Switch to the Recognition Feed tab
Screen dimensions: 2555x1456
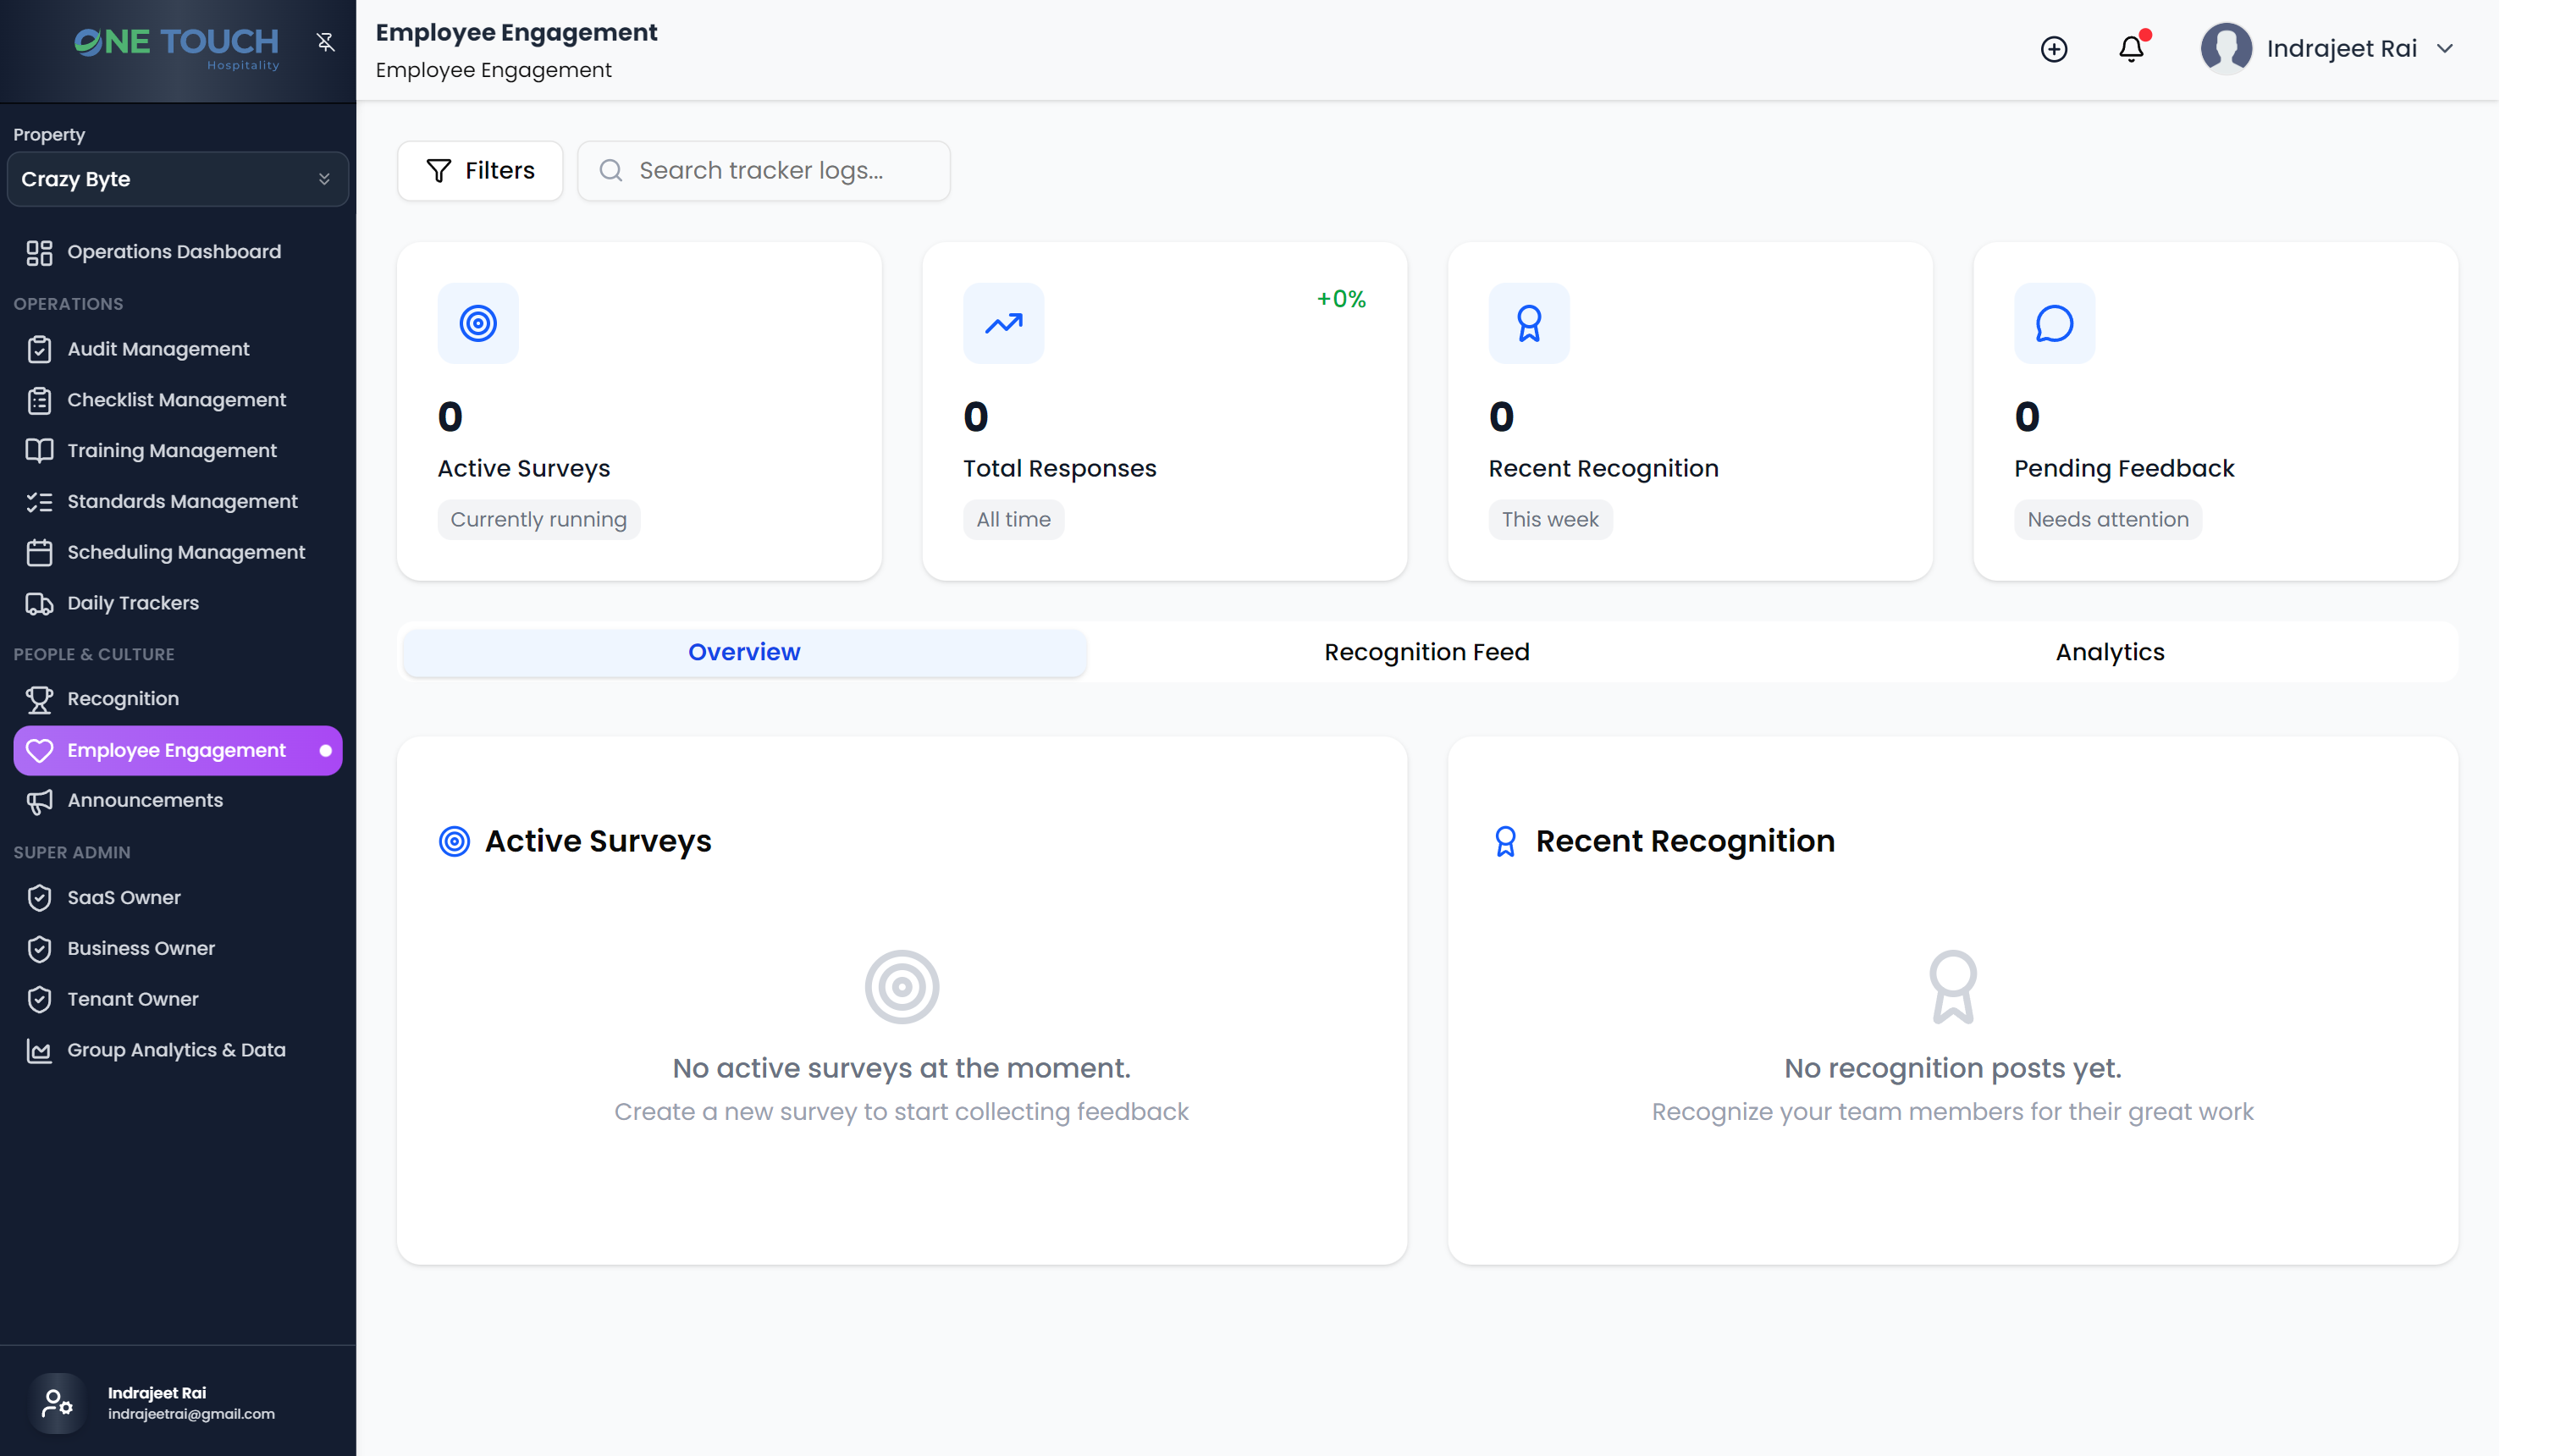[x=1427, y=651]
